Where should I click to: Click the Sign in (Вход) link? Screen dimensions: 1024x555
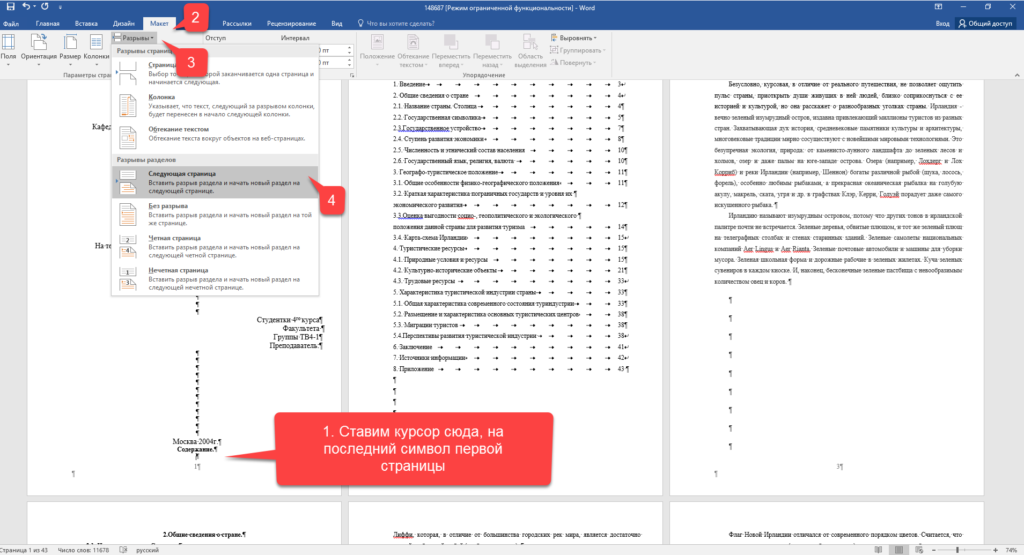[x=942, y=21]
